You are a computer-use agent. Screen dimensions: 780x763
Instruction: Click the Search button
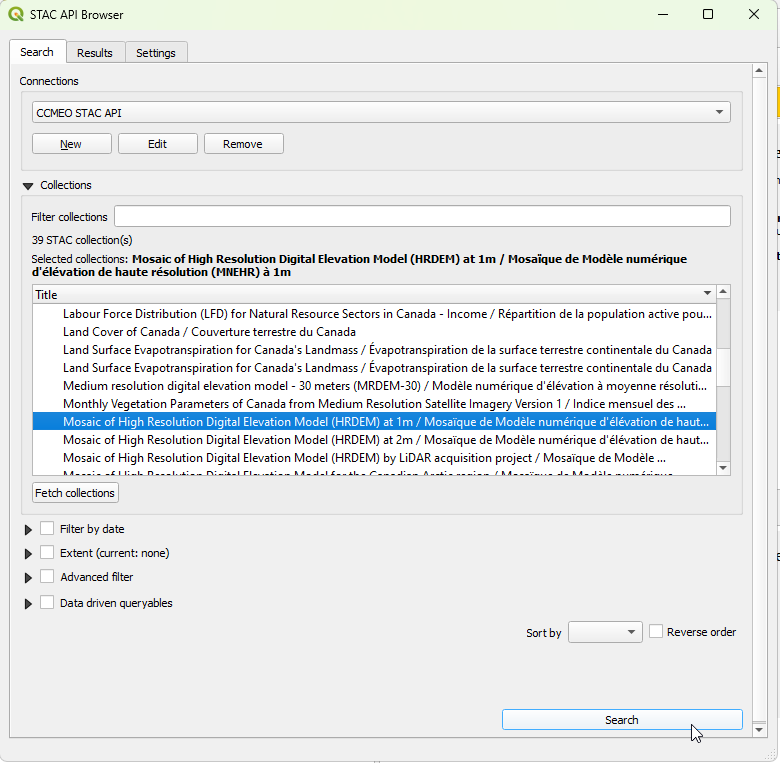(621, 720)
